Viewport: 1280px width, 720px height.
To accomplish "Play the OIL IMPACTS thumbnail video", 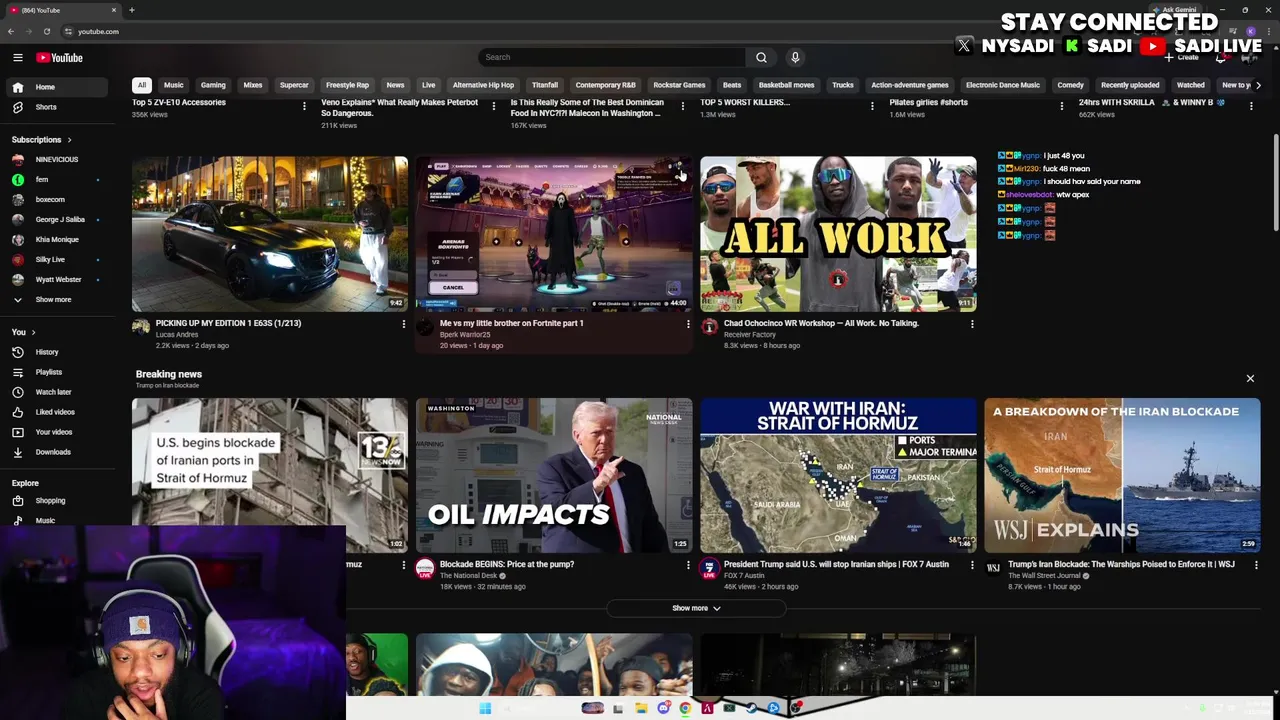I will [x=554, y=476].
